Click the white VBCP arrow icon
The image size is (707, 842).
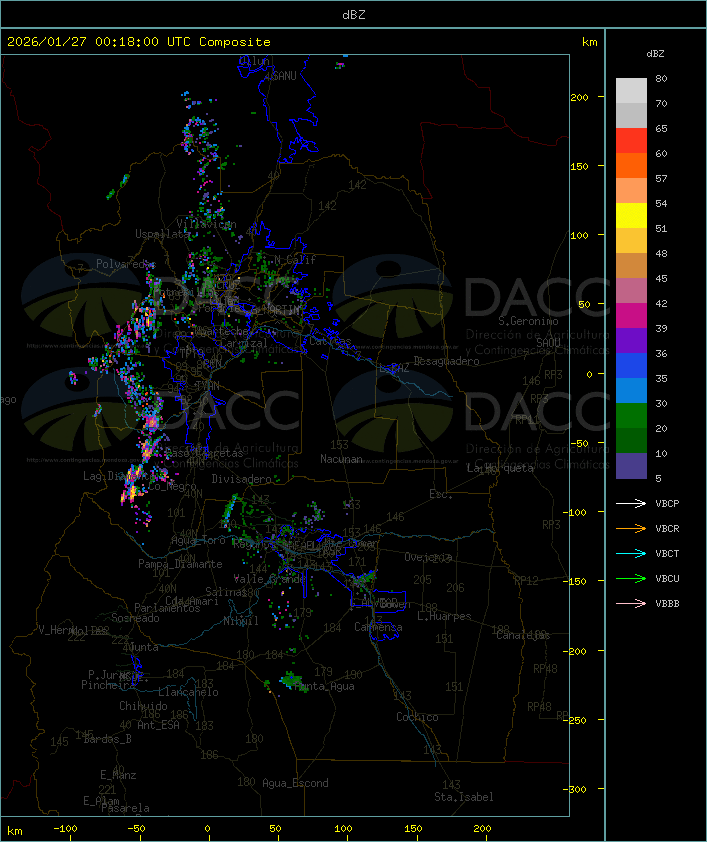631,503
